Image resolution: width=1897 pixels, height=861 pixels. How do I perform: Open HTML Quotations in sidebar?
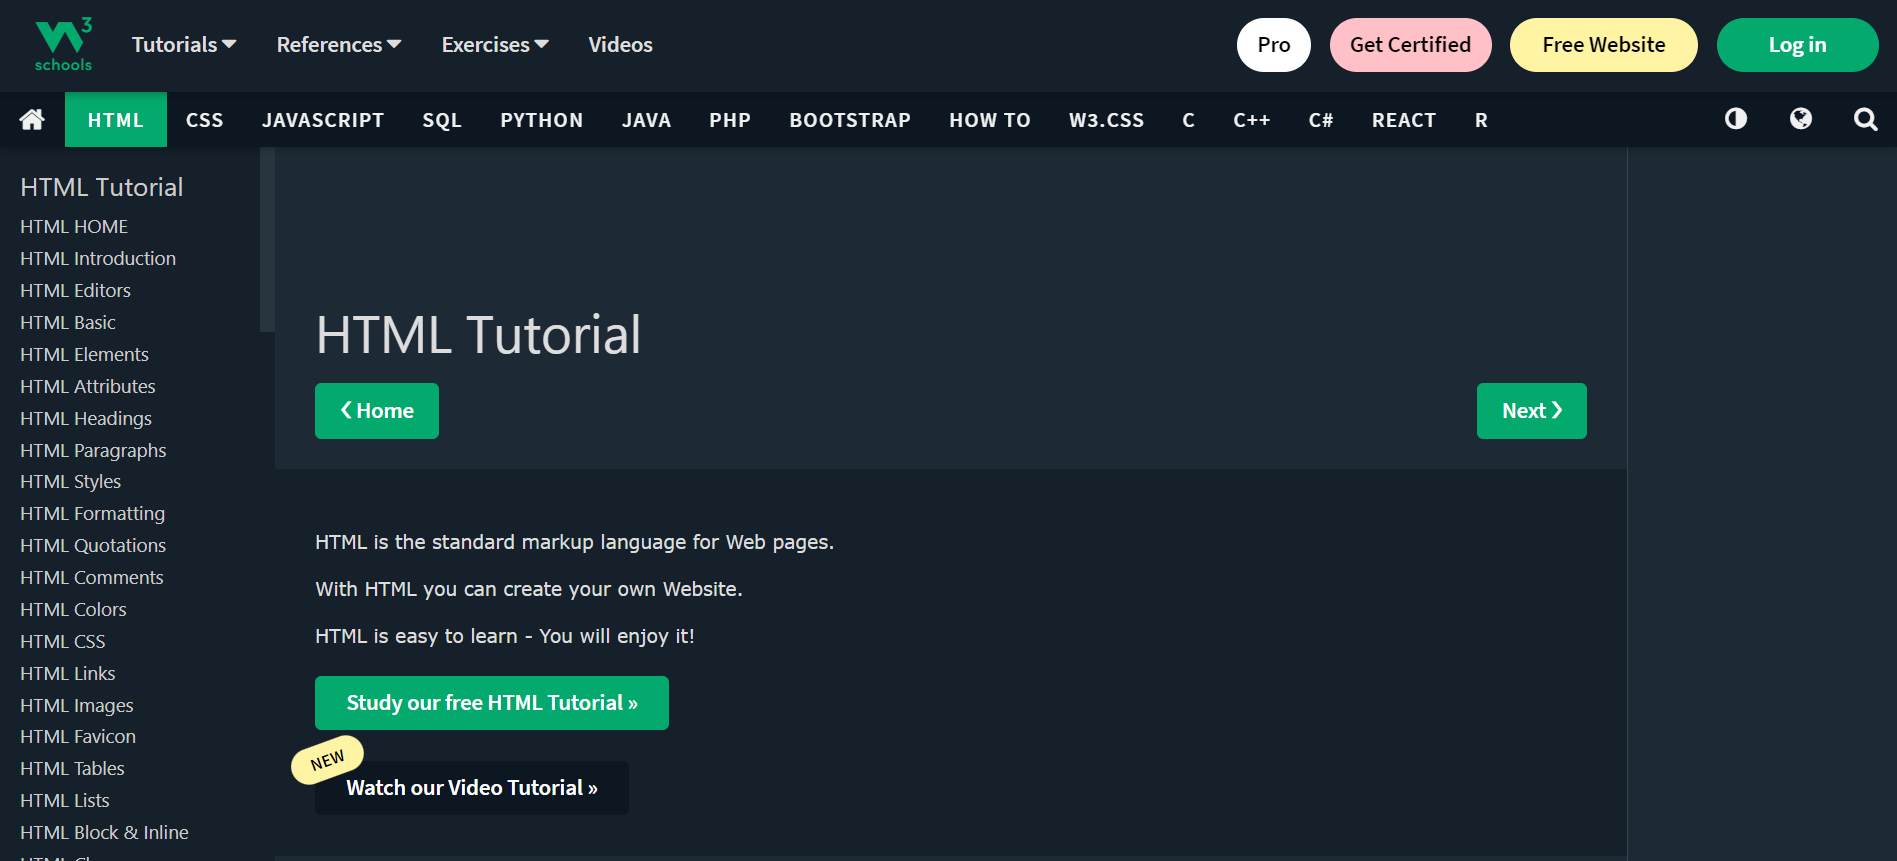click(x=93, y=546)
